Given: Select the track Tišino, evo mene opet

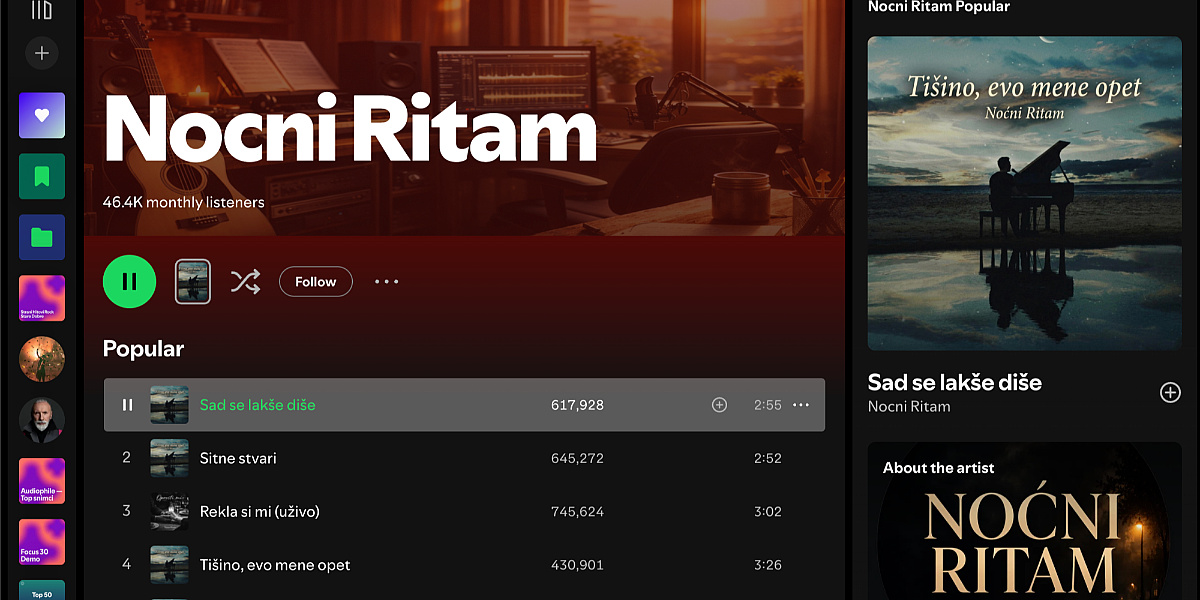Looking at the screenshot, I should click(x=464, y=565).
